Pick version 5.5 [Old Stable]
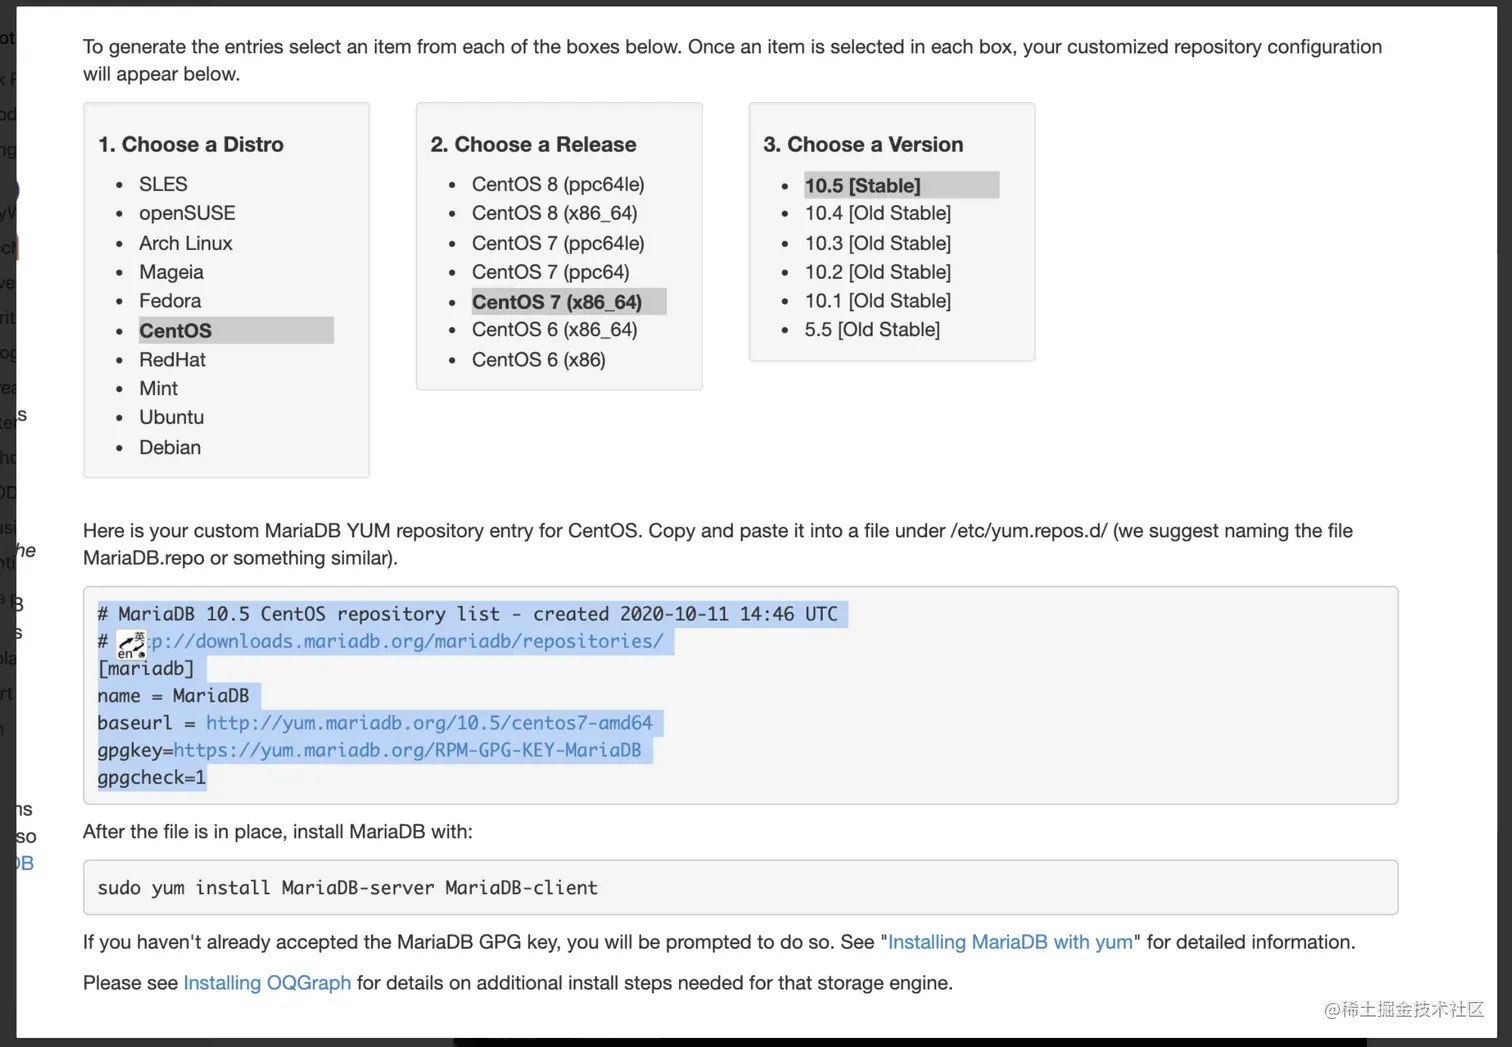Viewport: 1512px width, 1047px height. point(872,330)
